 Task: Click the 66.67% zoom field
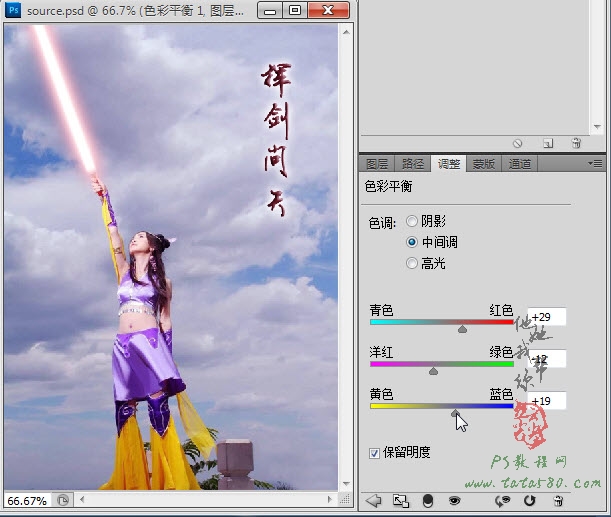coord(27,501)
